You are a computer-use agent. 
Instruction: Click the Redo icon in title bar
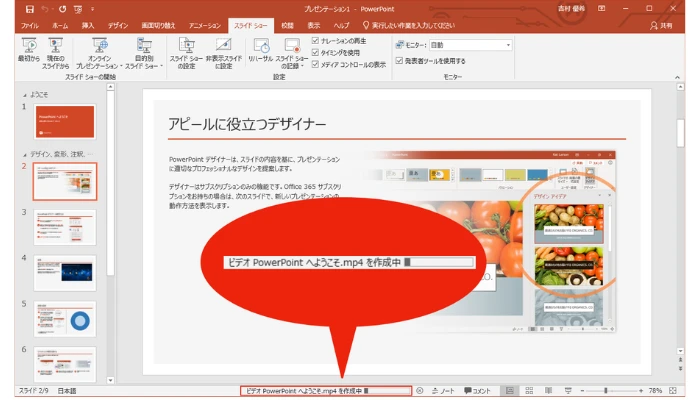[x=62, y=9]
